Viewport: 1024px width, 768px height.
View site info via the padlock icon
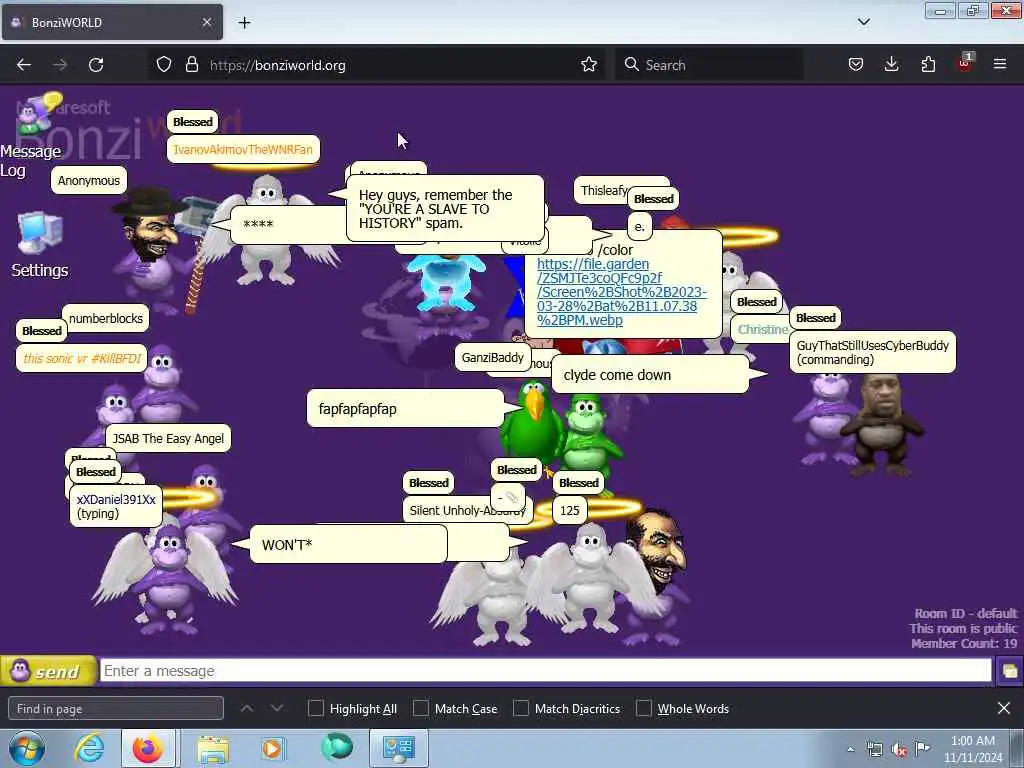[x=191, y=65]
